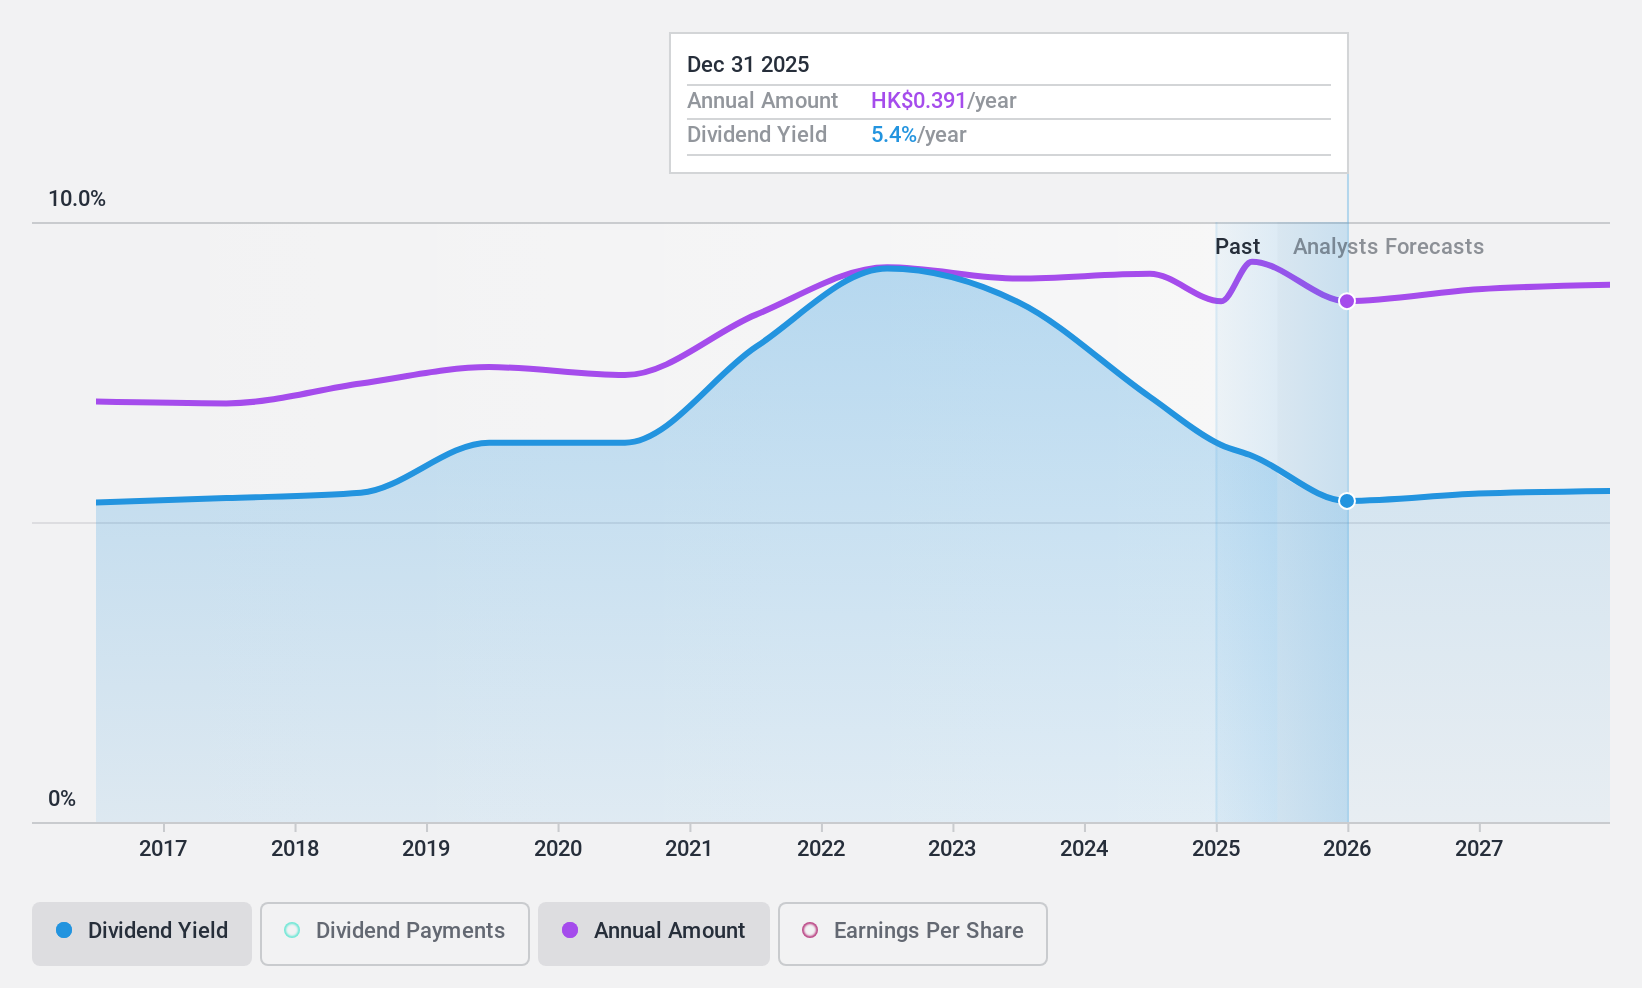1642x988 pixels.
Task: Click the 2017 axis label
Action: (x=163, y=849)
